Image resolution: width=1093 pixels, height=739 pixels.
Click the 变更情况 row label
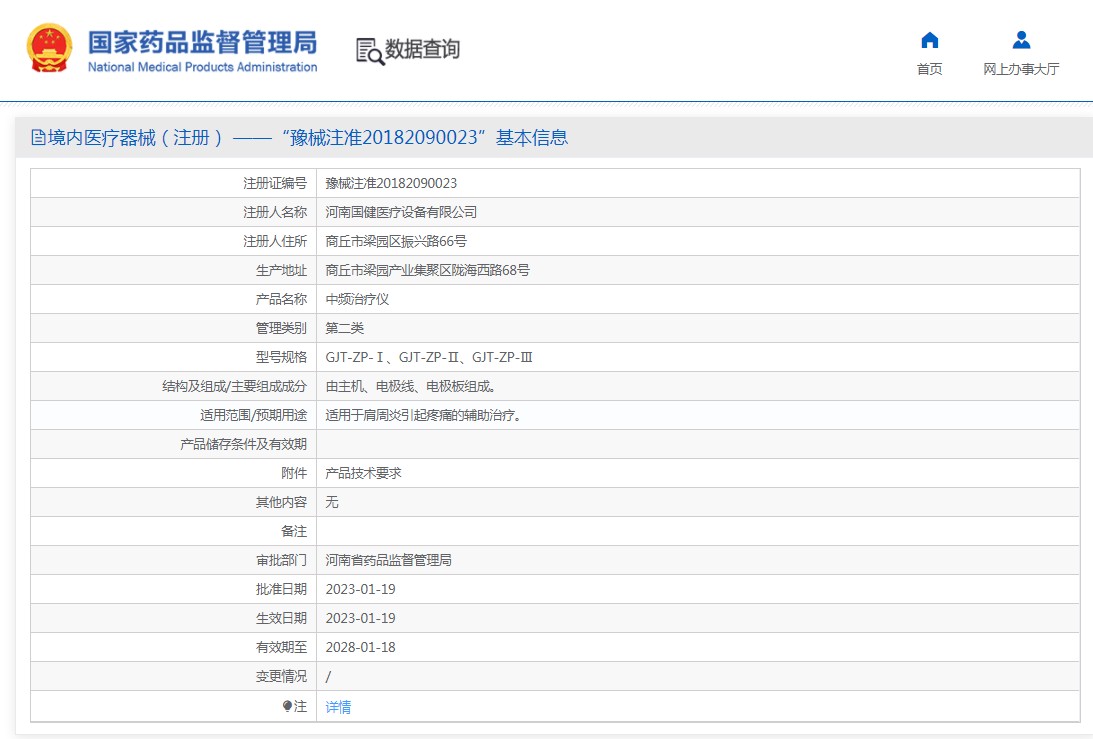tap(281, 676)
